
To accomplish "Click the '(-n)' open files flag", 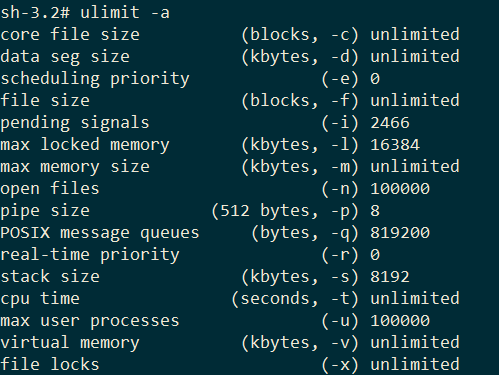I will (x=340, y=189).
